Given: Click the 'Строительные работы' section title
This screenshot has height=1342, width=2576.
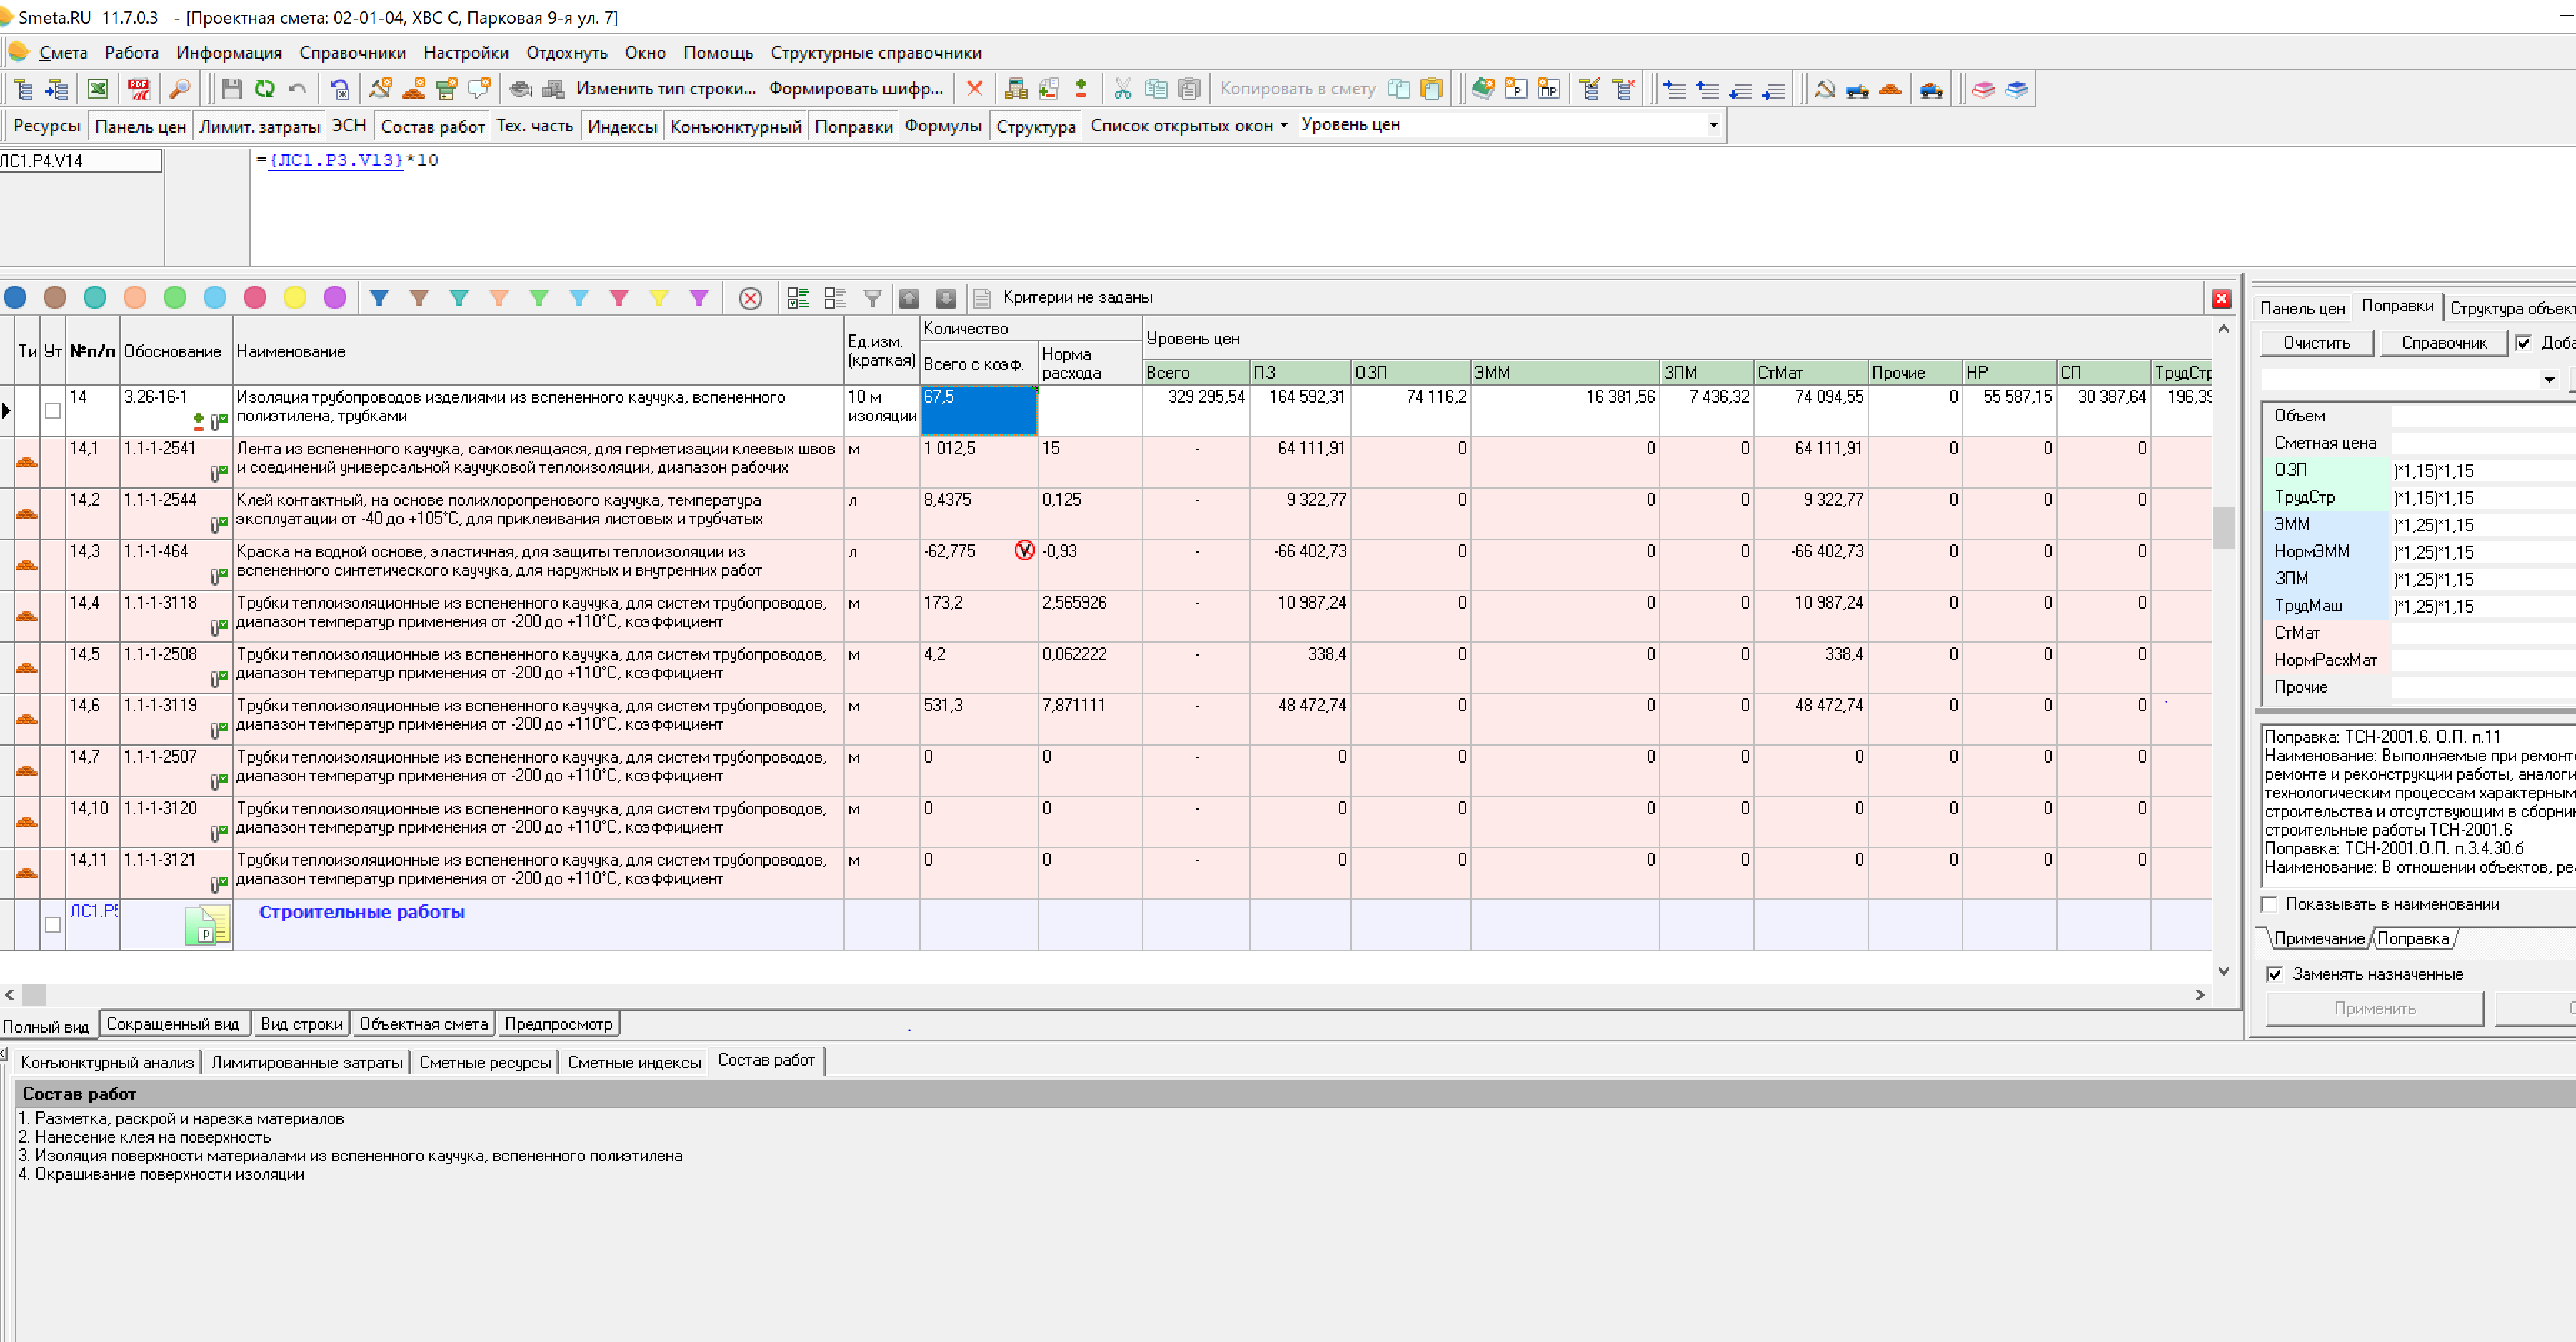Looking at the screenshot, I should point(362,912).
